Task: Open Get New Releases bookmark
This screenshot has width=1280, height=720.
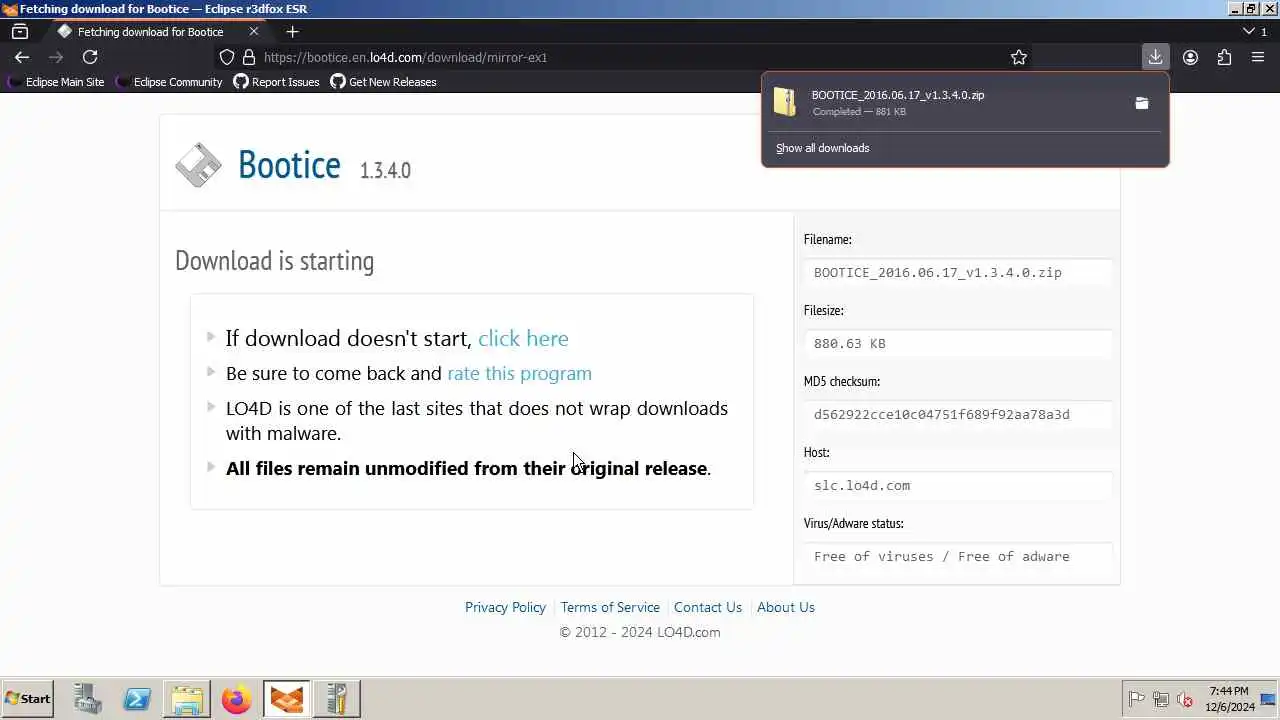Action: 384,82
